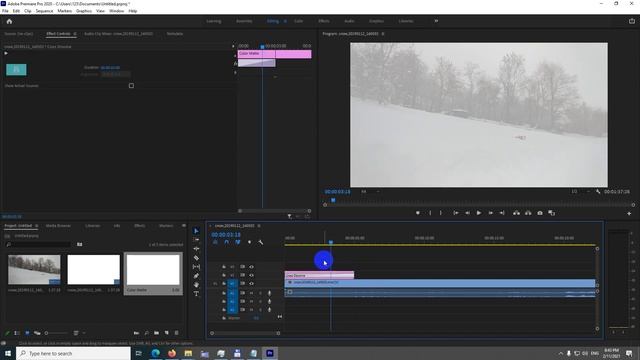Toggle V2 track output eye

[x=251, y=275]
